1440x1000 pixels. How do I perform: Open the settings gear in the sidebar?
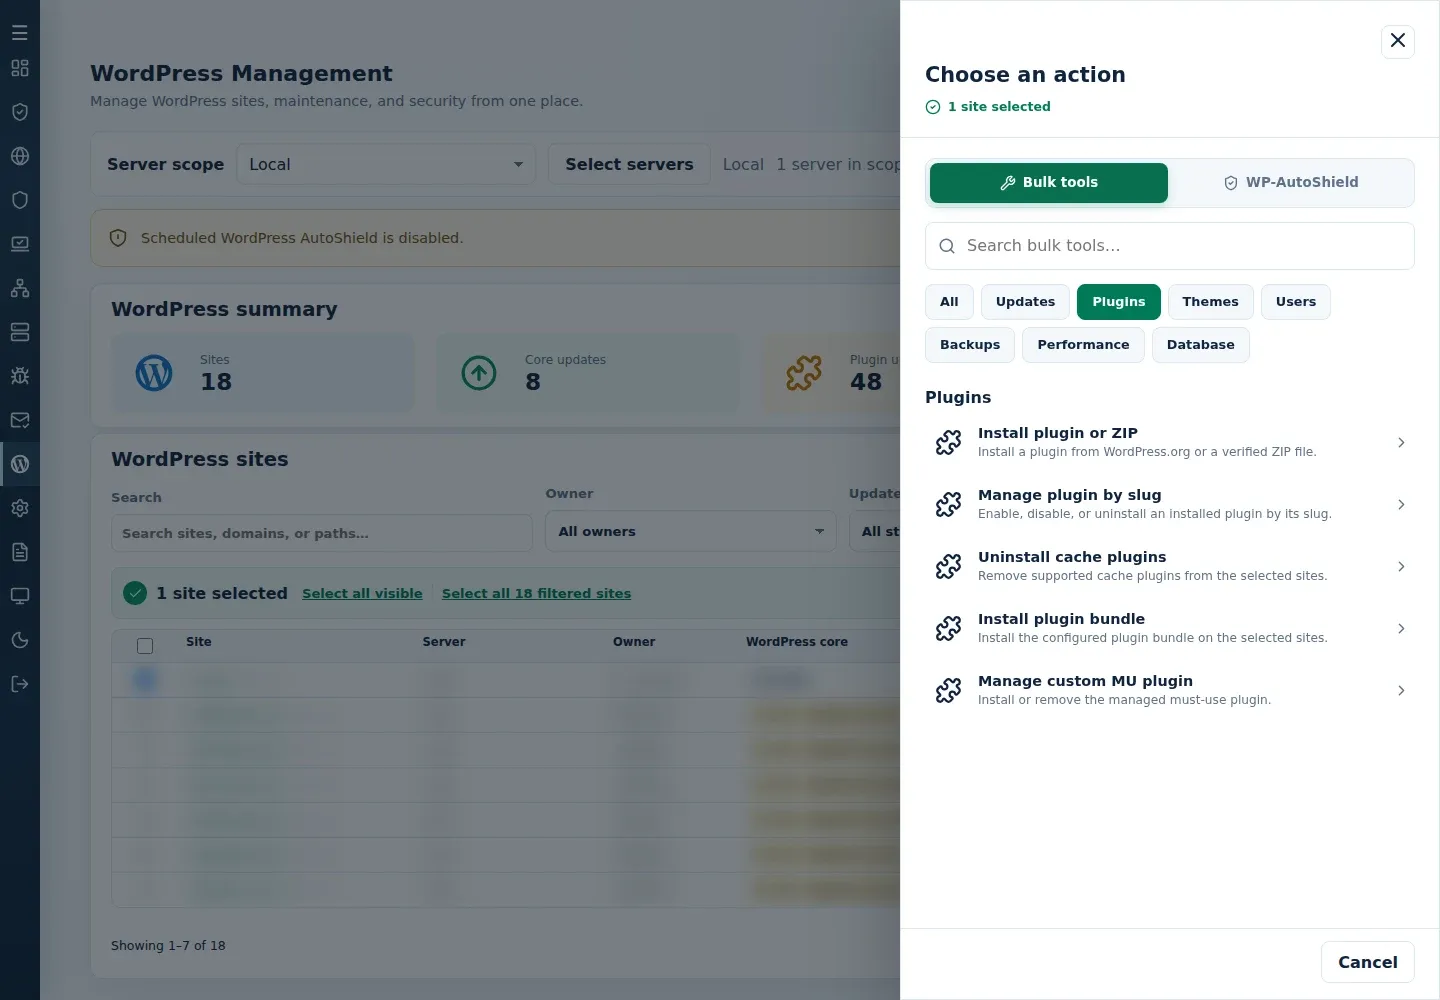tap(20, 508)
